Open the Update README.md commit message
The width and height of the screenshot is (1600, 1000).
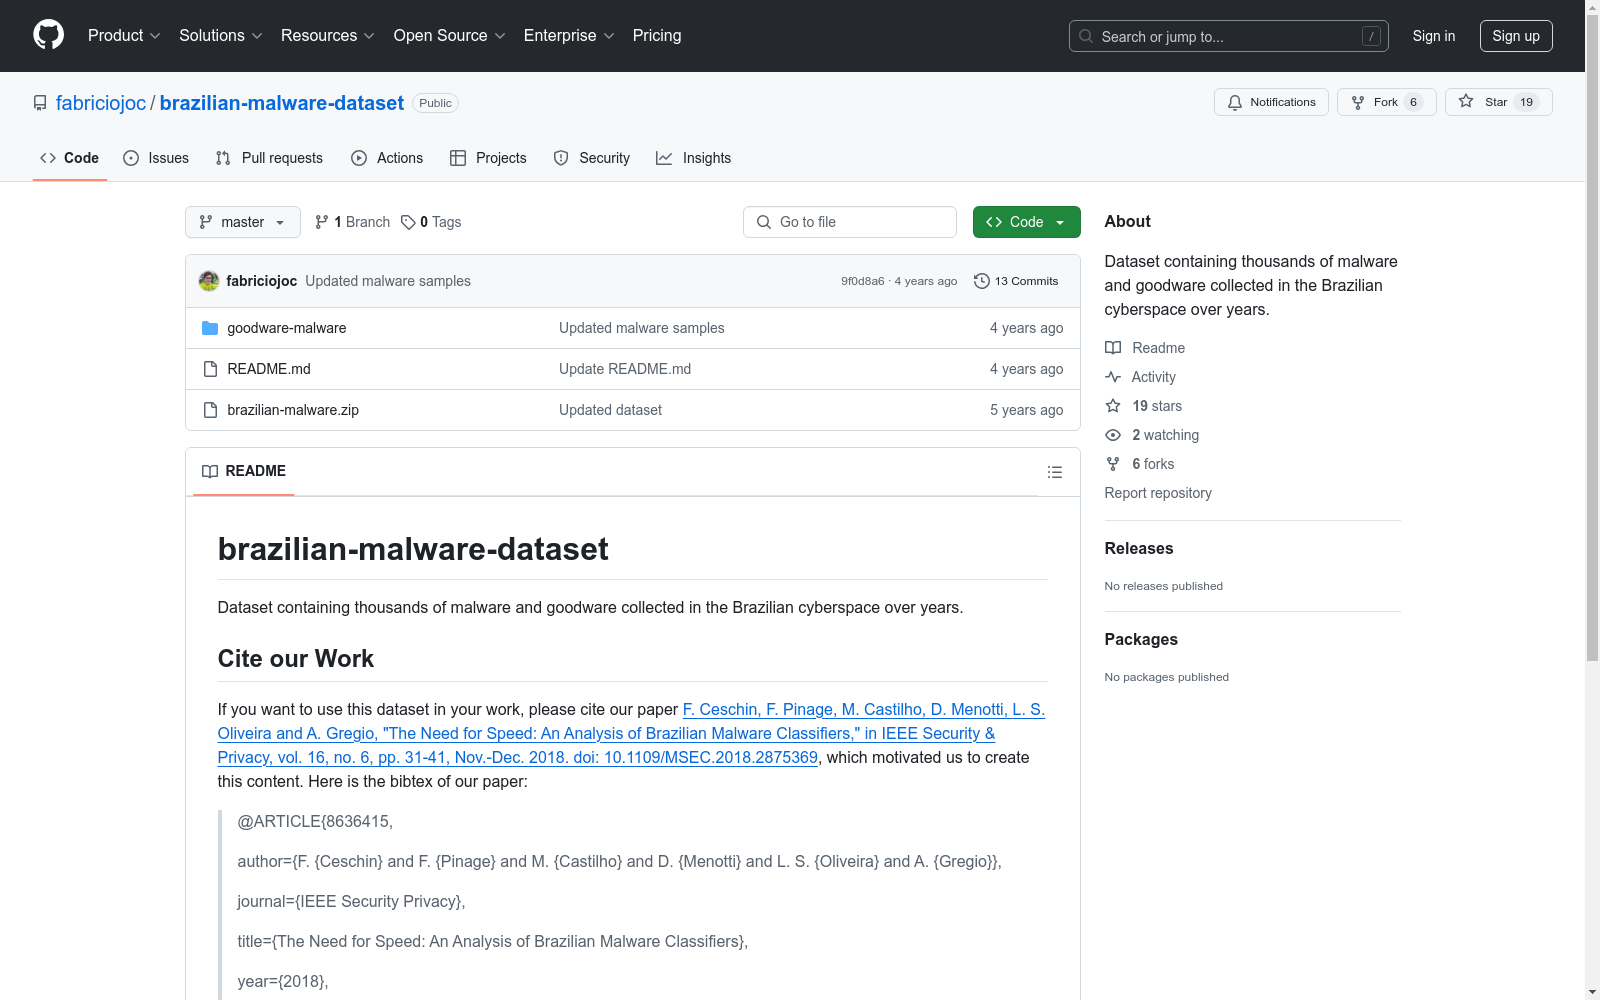(x=625, y=369)
